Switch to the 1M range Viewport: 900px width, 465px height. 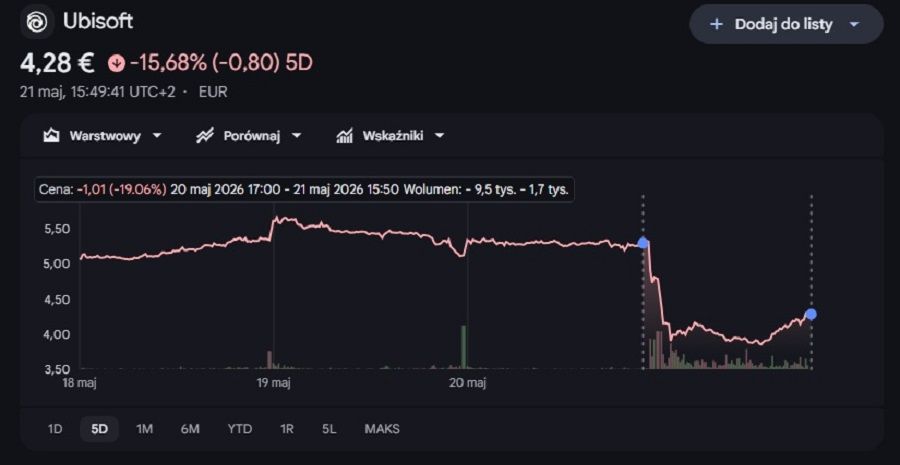pyautogui.click(x=145, y=429)
